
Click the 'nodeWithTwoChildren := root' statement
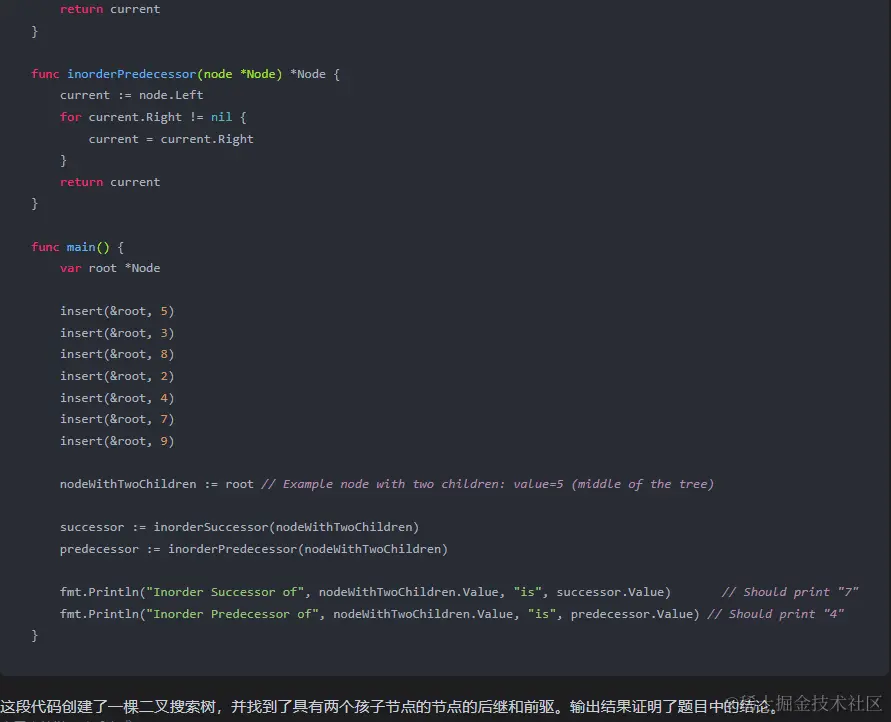[156, 484]
